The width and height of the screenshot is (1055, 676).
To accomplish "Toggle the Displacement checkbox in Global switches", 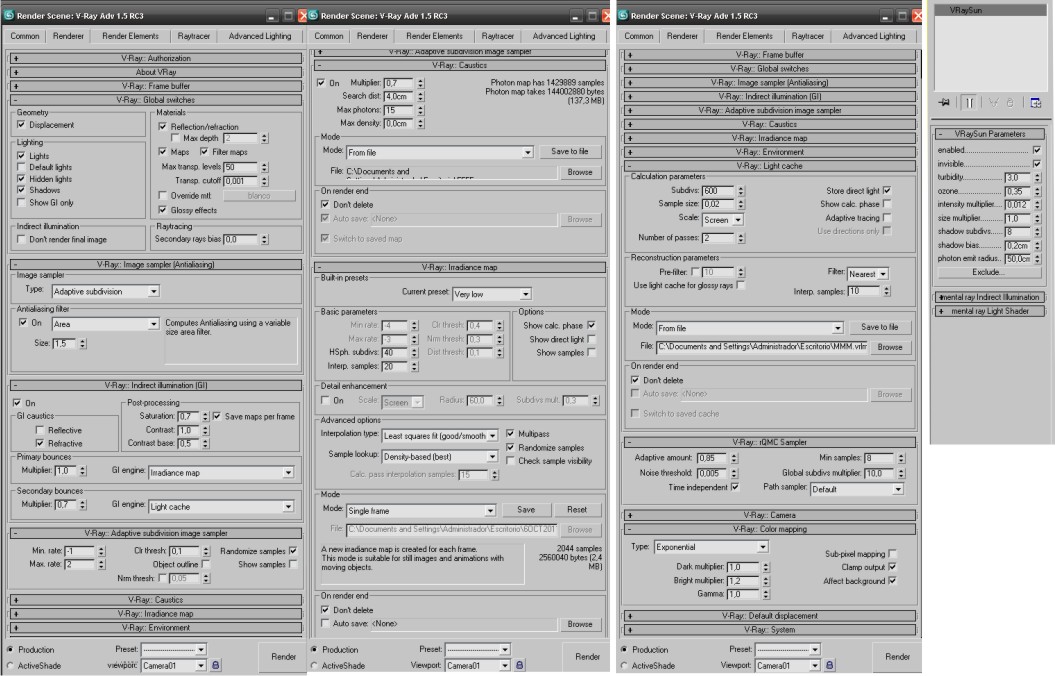I will coord(22,124).
